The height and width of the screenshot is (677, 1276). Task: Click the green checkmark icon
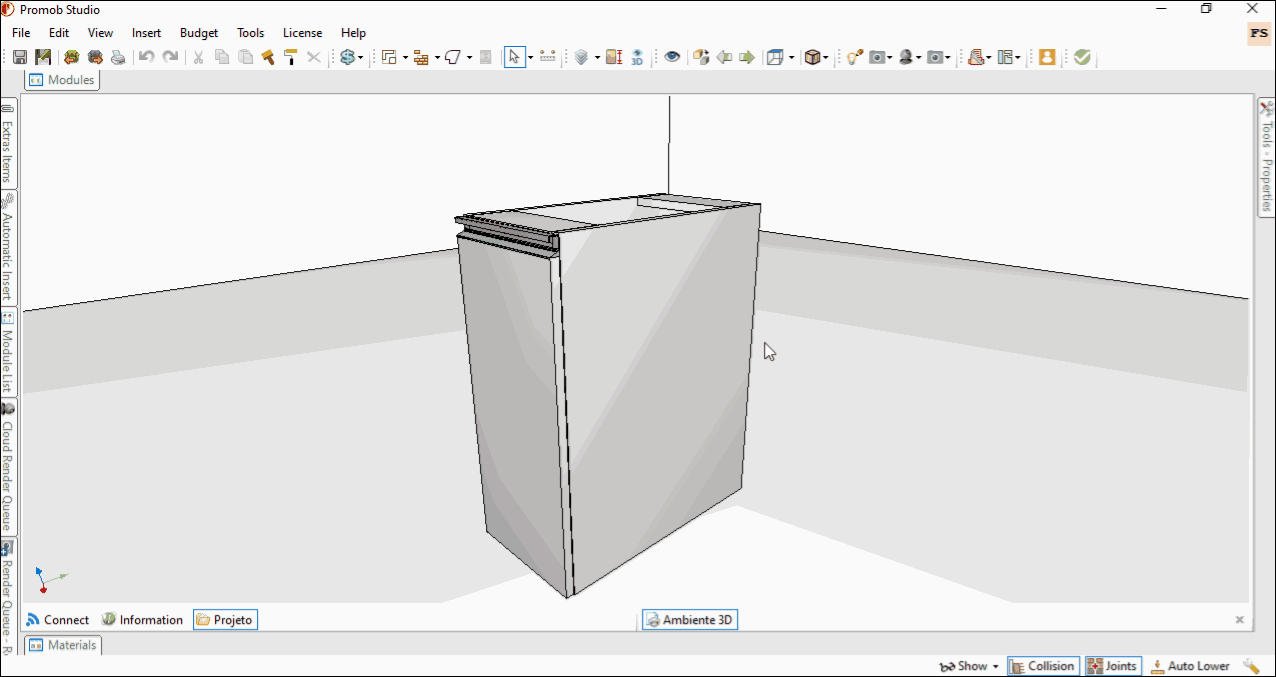(x=1082, y=57)
